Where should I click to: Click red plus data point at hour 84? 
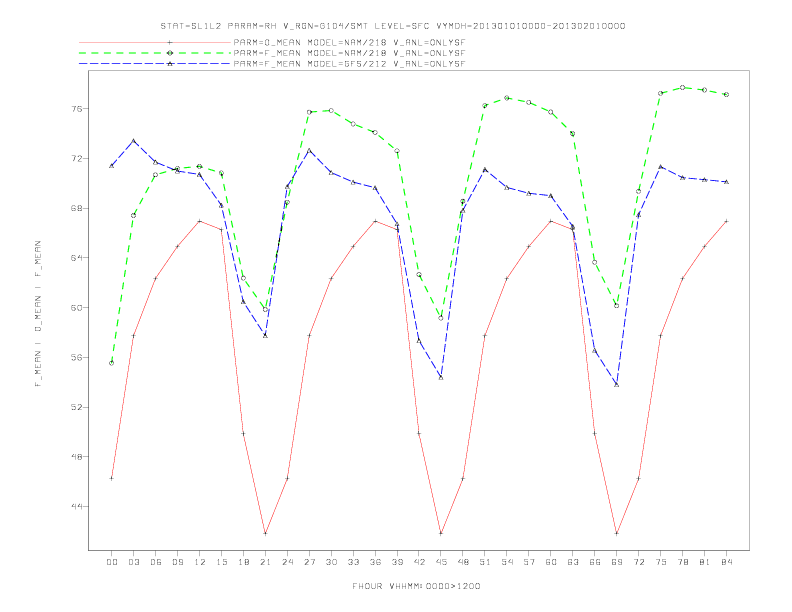pos(726,221)
